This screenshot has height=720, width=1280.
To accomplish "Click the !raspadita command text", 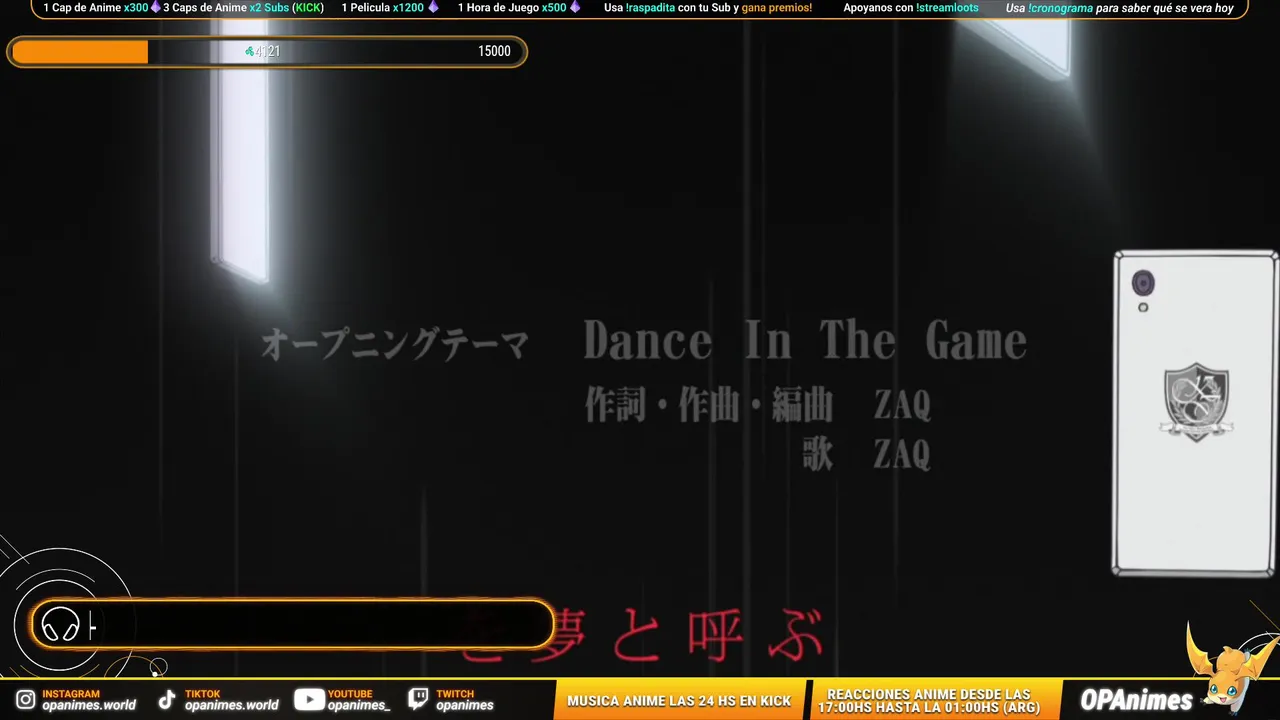I will point(650,8).
